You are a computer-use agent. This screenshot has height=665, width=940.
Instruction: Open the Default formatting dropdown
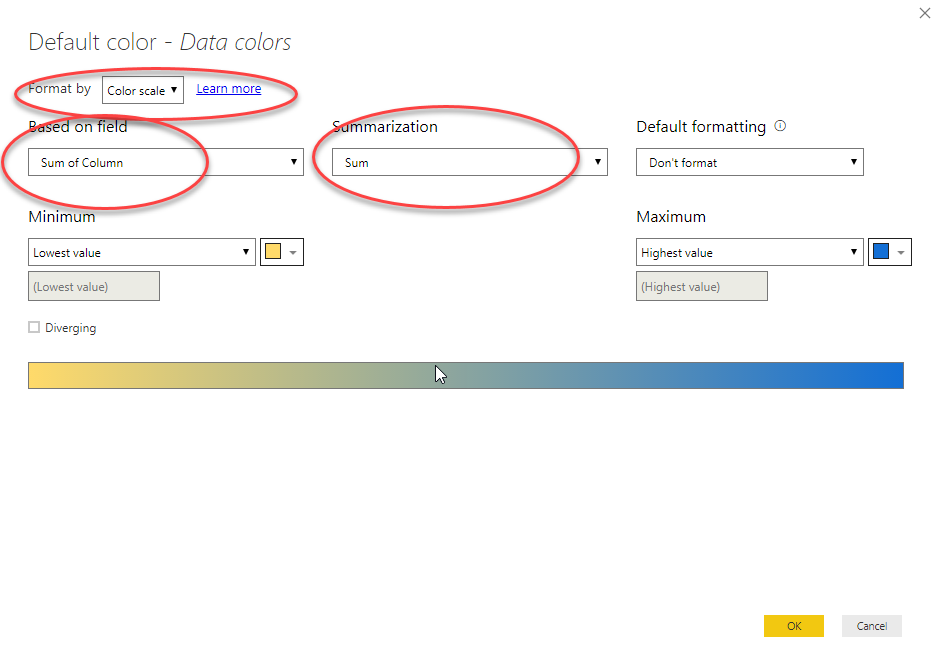click(750, 162)
